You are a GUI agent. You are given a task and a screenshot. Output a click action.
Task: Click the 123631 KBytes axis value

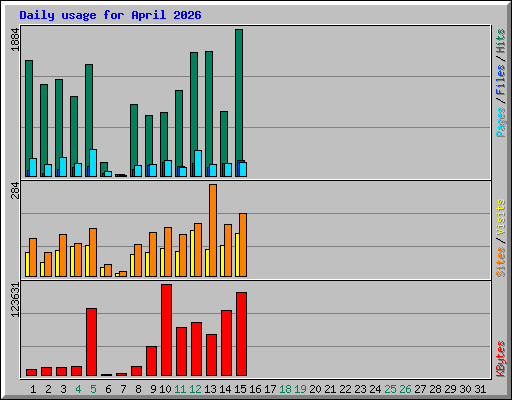point(15,300)
